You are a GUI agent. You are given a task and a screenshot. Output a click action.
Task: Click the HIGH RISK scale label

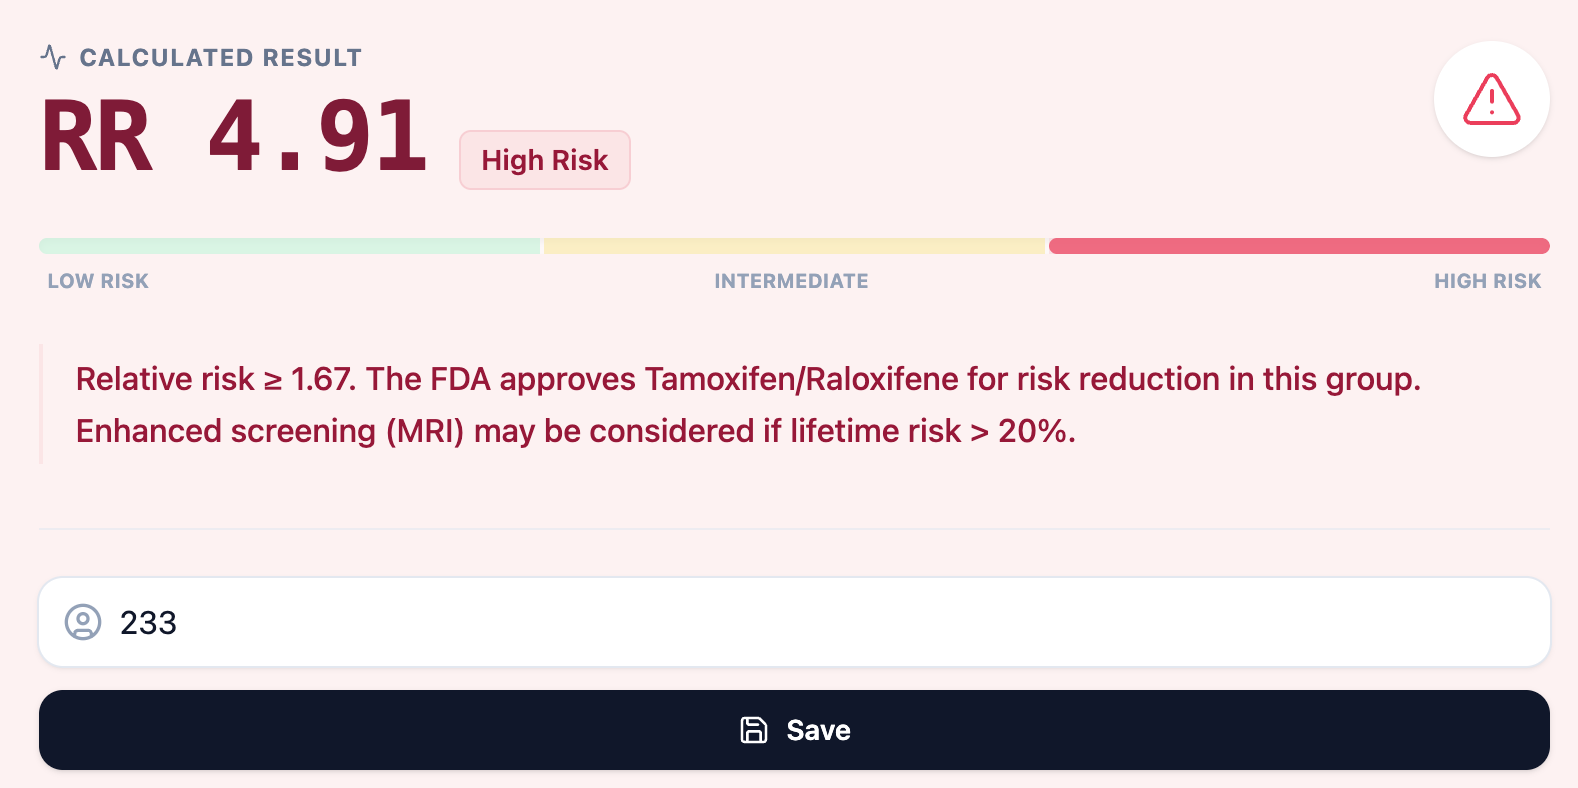[x=1487, y=281]
